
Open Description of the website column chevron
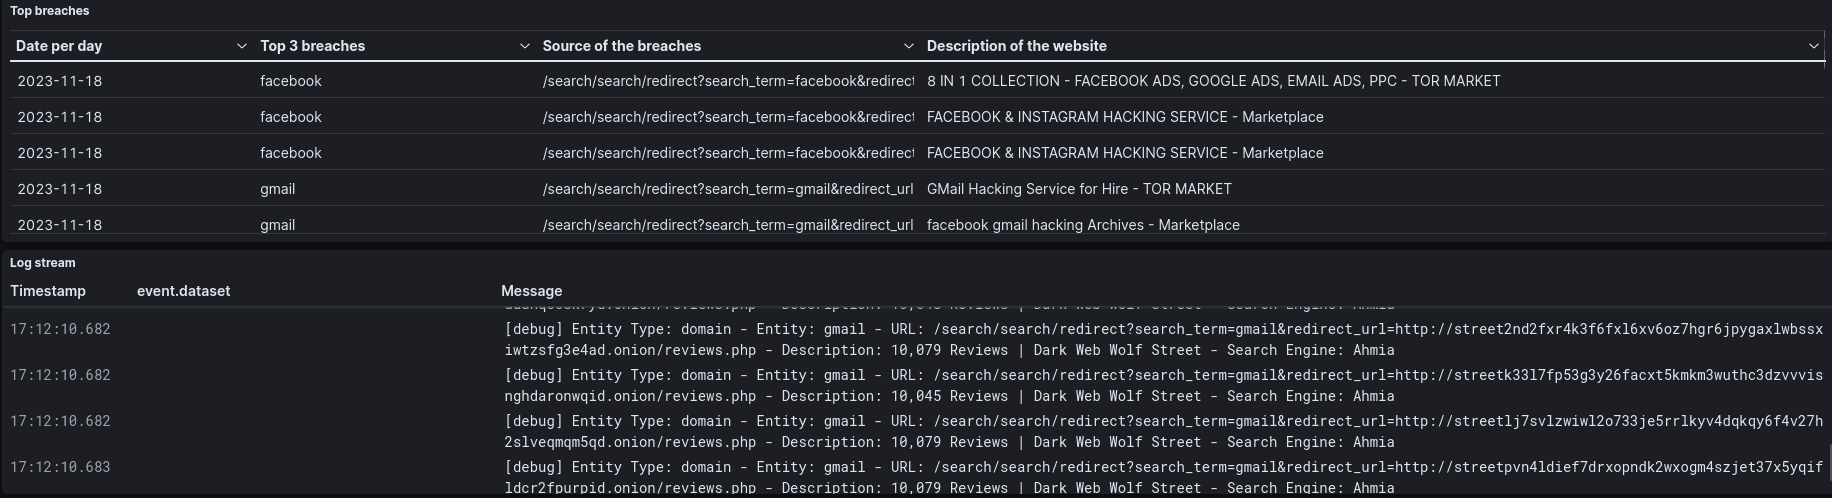(1814, 46)
